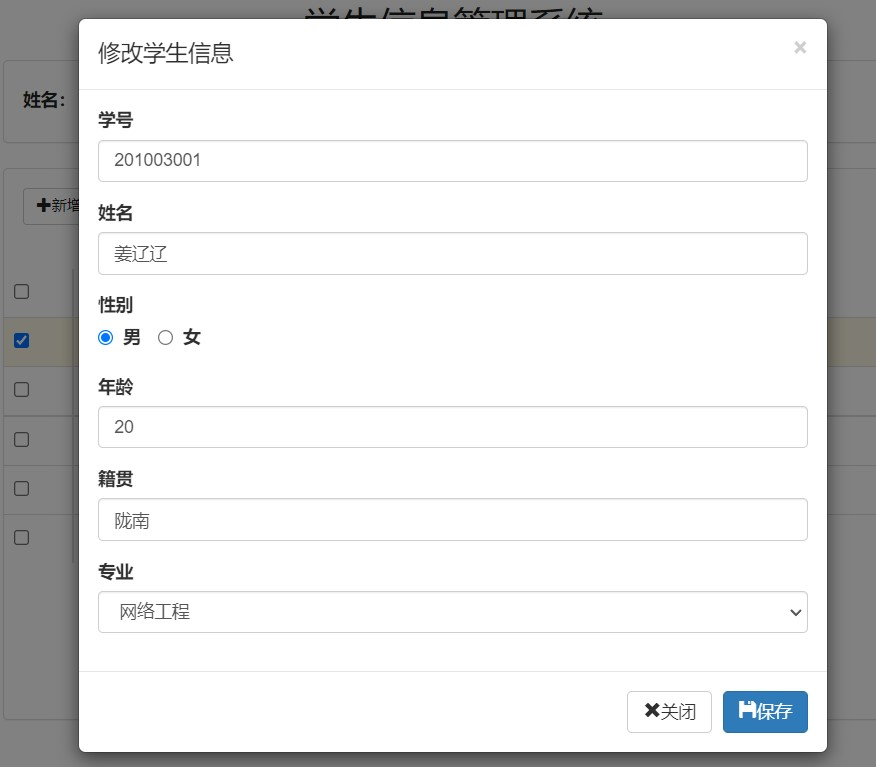The image size is (876, 767).
Task: Toggle the table header select-all checkbox
Action: click(x=21, y=291)
